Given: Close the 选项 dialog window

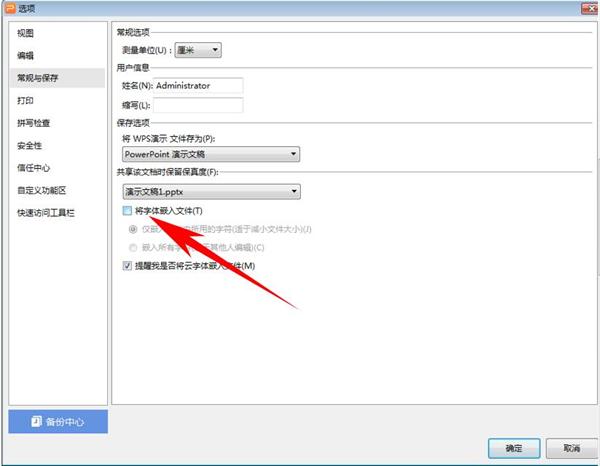Looking at the screenshot, I should 590,8.
